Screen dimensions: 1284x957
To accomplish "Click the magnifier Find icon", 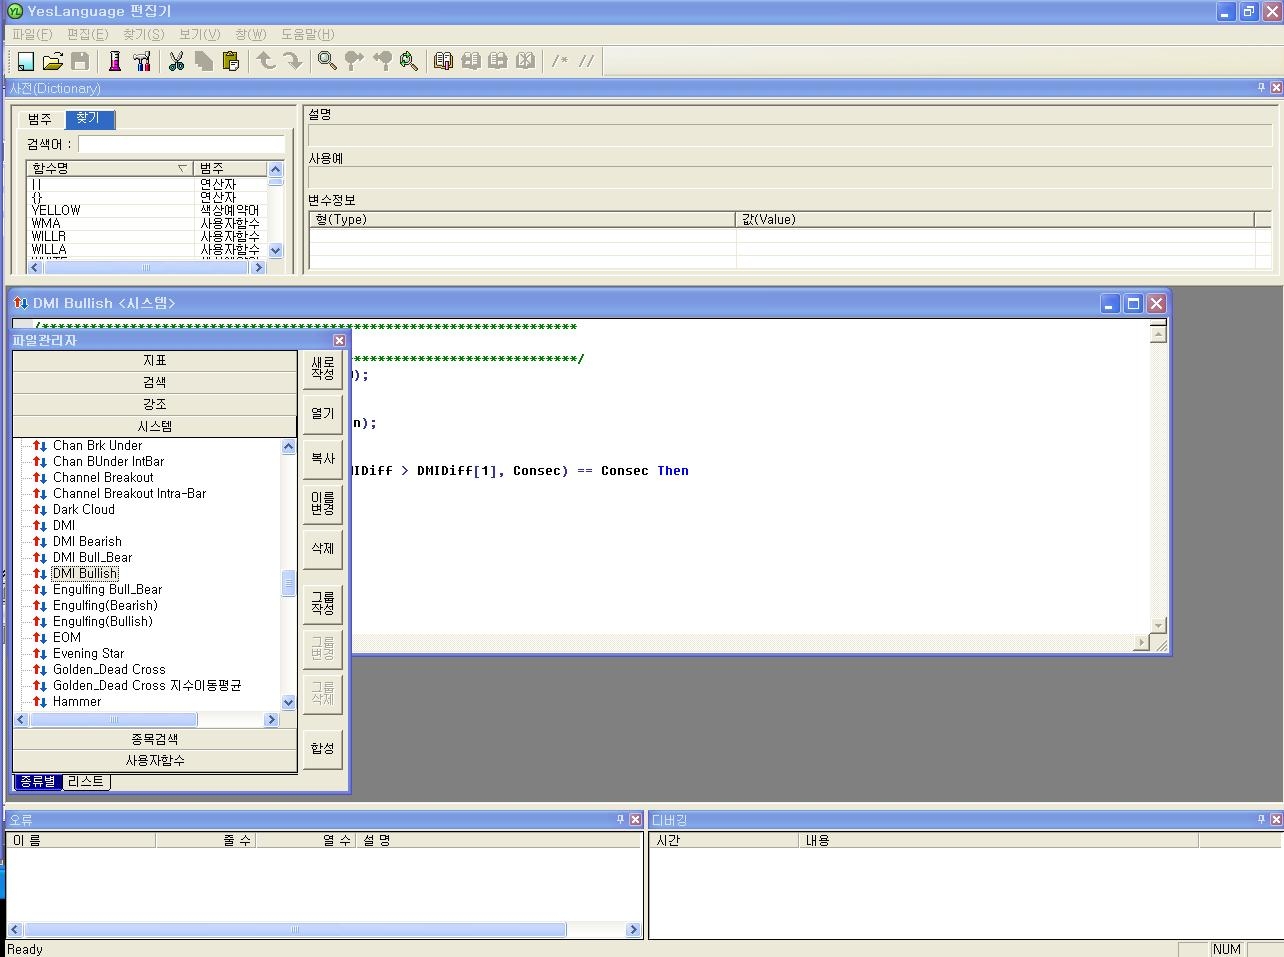I will [326, 61].
